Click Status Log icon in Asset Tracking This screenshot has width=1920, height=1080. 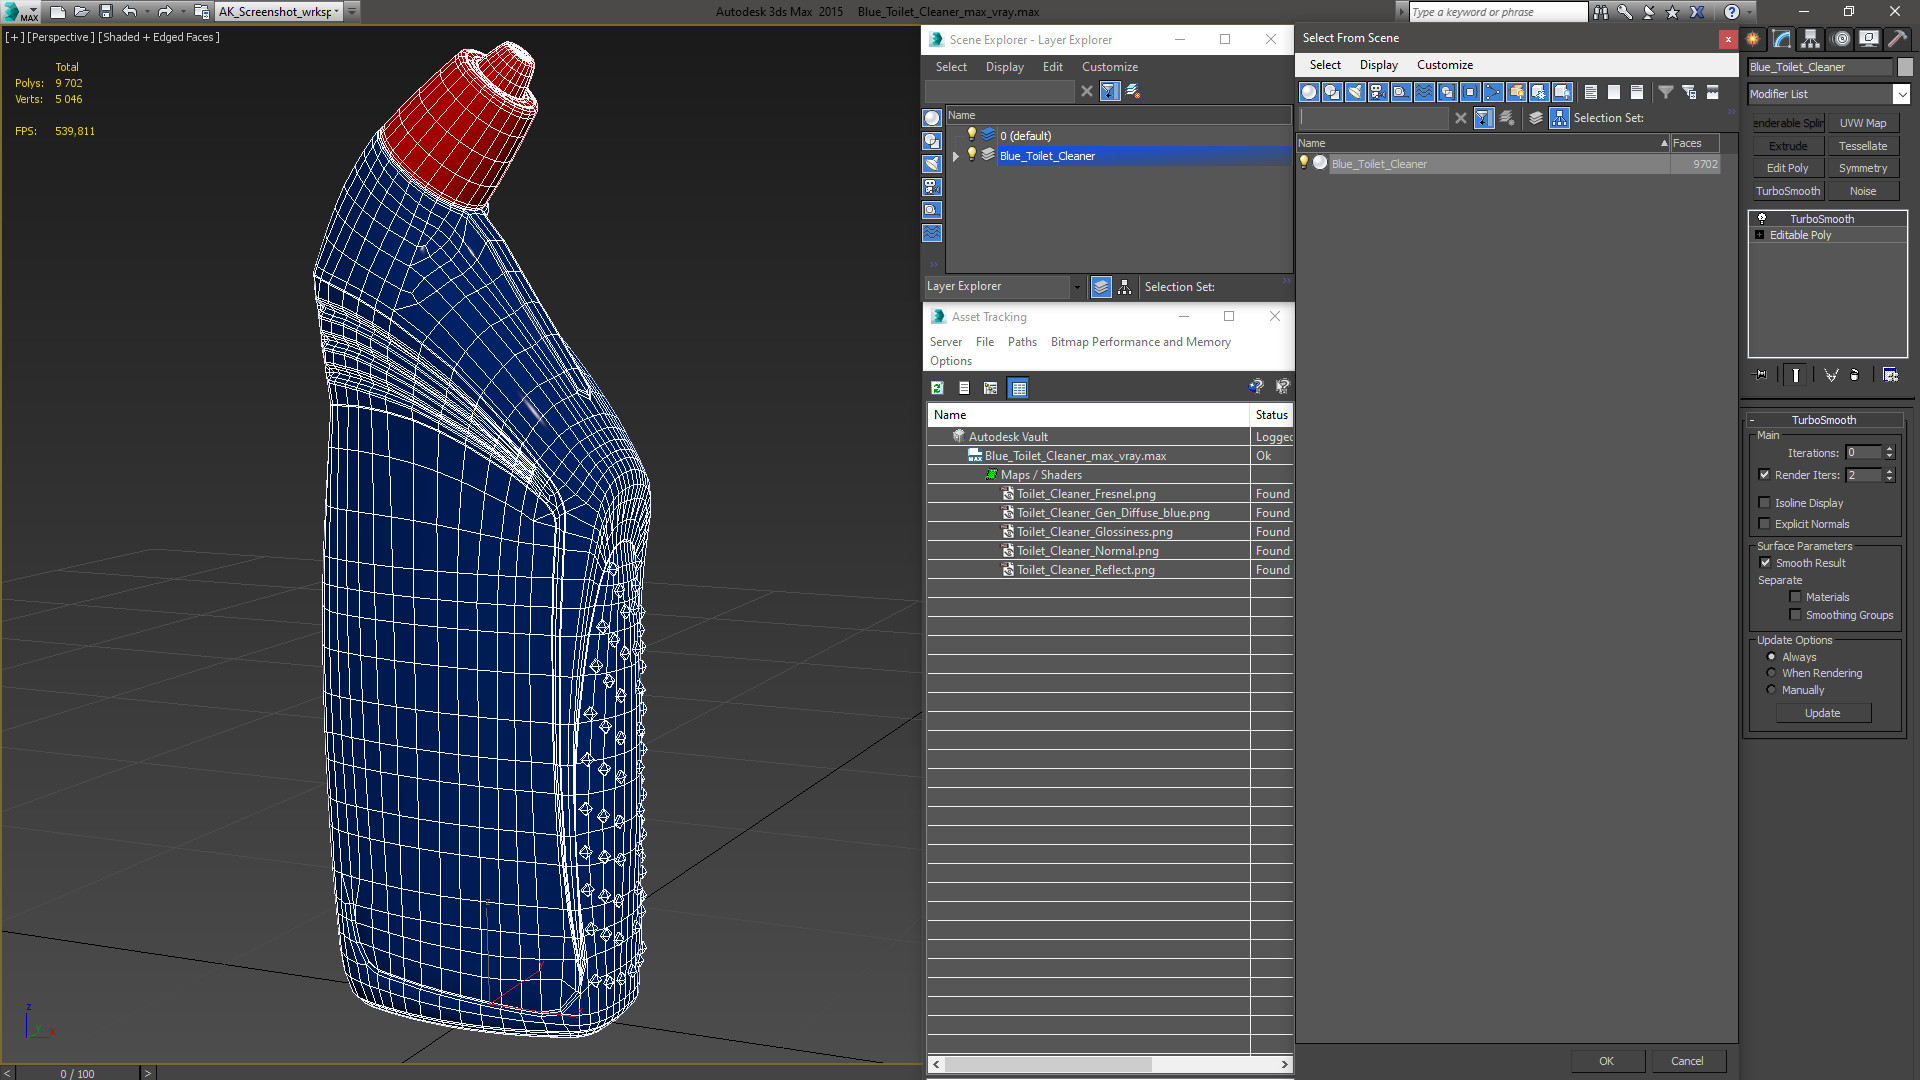pyautogui.click(x=964, y=388)
